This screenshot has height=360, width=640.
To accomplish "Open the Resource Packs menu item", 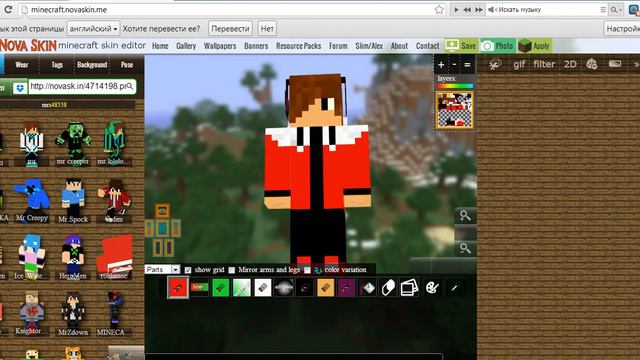I will (298, 46).
